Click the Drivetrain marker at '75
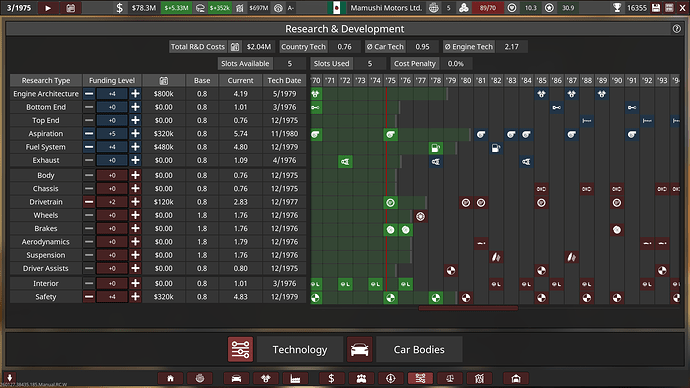 [x=390, y=203]
